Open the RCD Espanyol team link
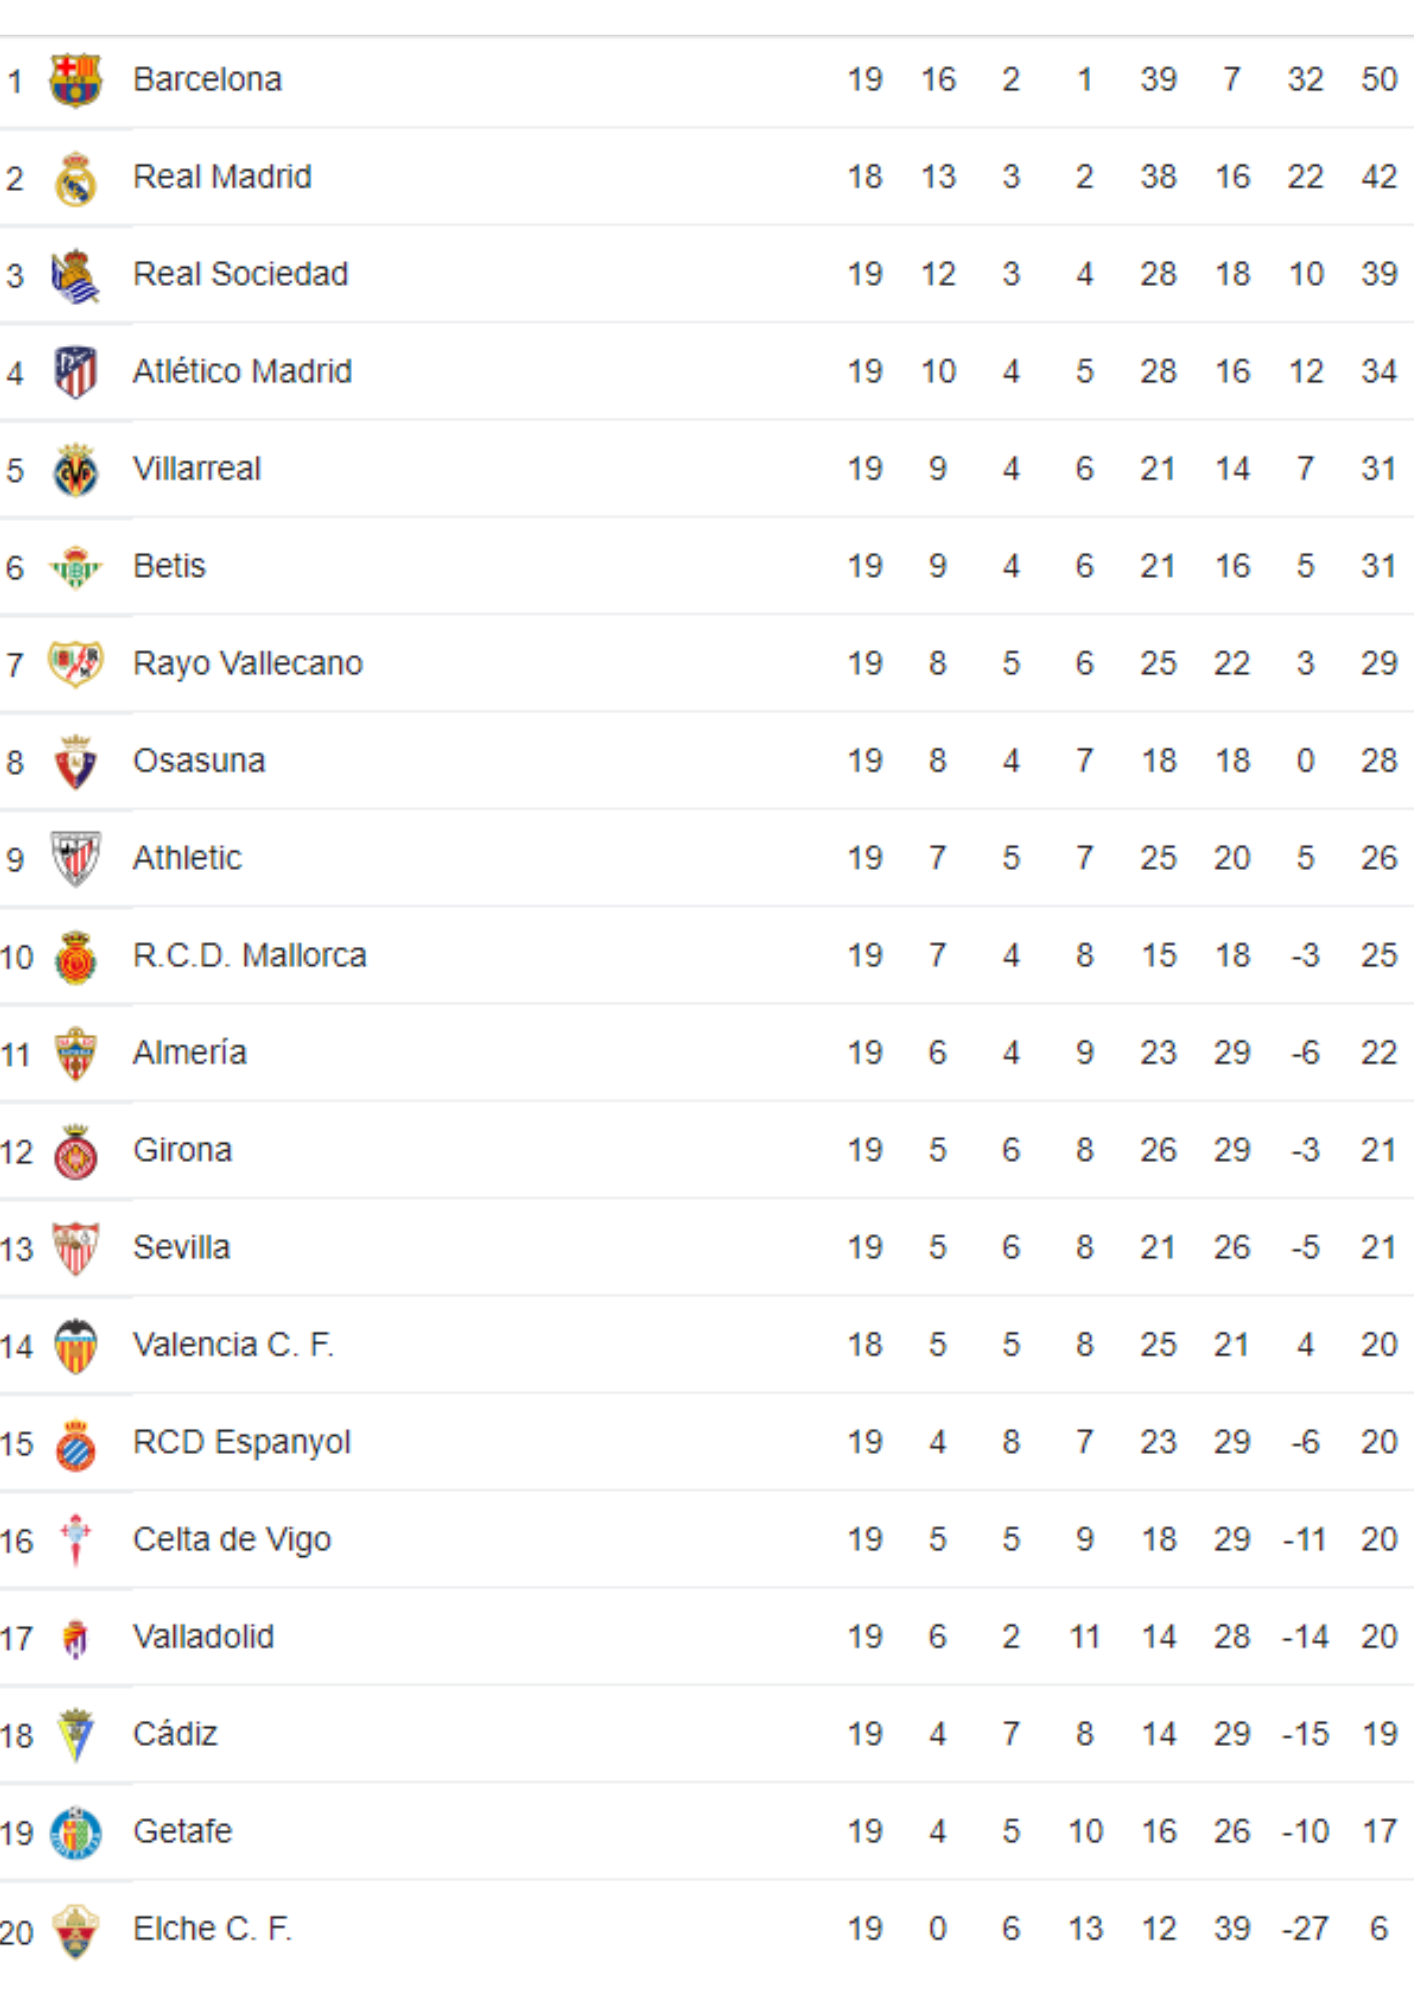Screen dimensions: 1414x2000 [x=242, y=1442]
